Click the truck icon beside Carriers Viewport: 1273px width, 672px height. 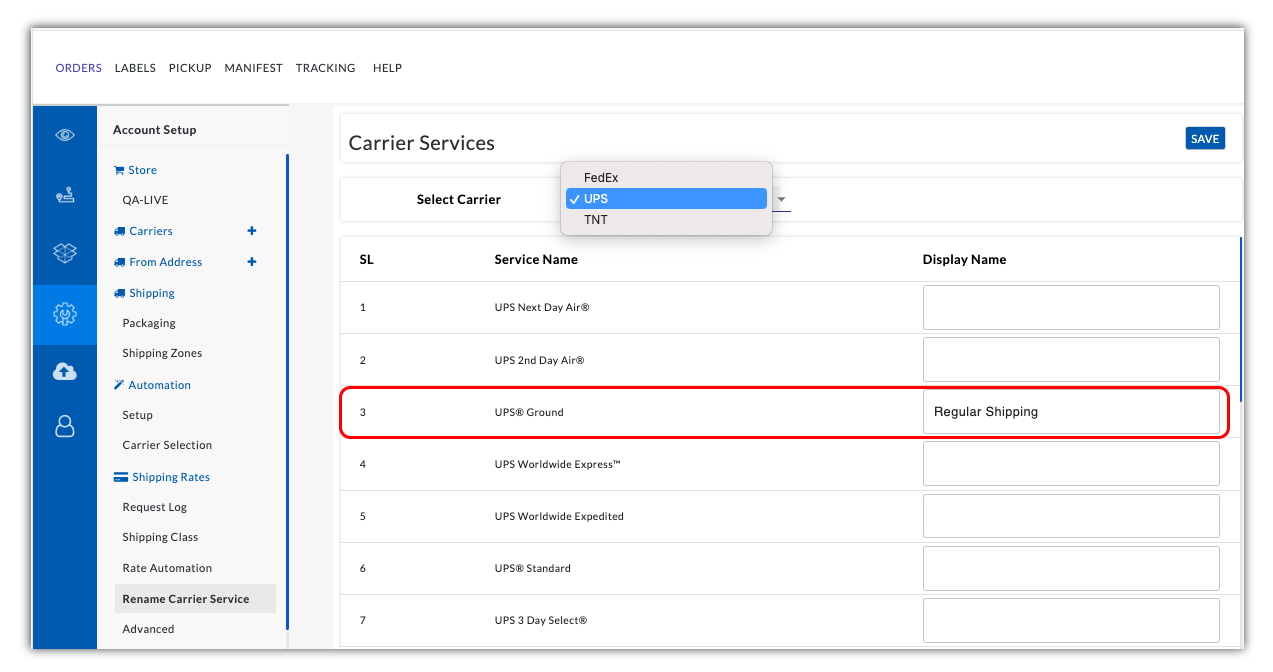coord(120,231)
